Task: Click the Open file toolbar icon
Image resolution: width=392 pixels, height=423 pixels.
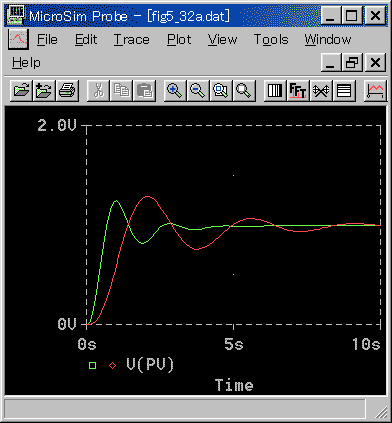Action: (21, 90)
